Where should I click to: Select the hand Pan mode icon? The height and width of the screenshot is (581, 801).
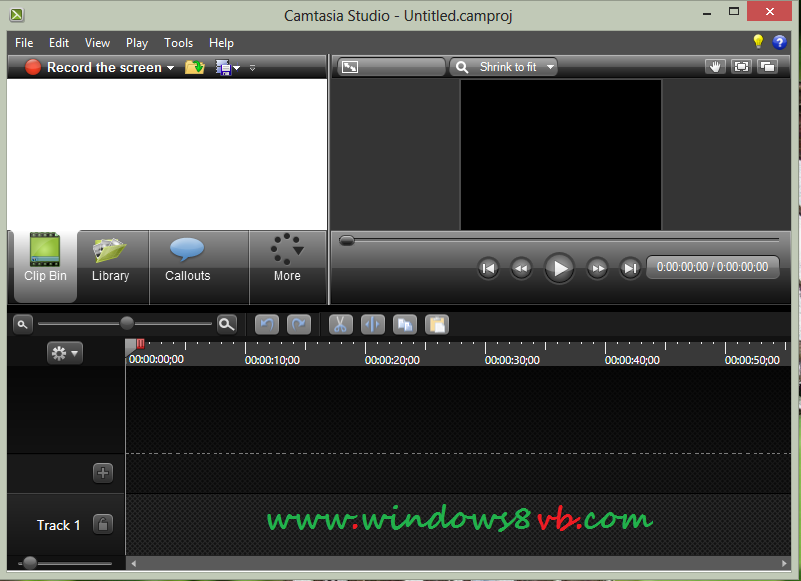(x=714, y=67)
